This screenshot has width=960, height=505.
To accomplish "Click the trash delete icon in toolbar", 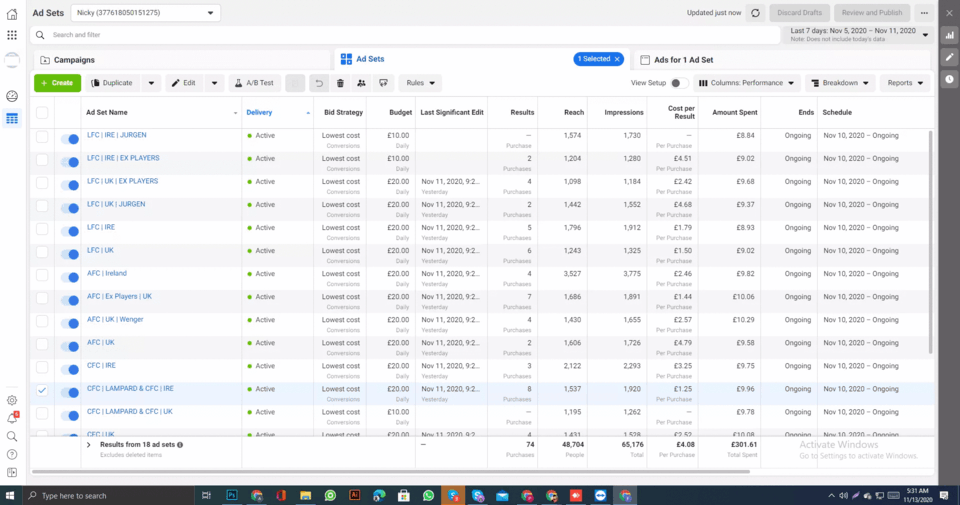I will pyautogui.click(x=340, y=83).
